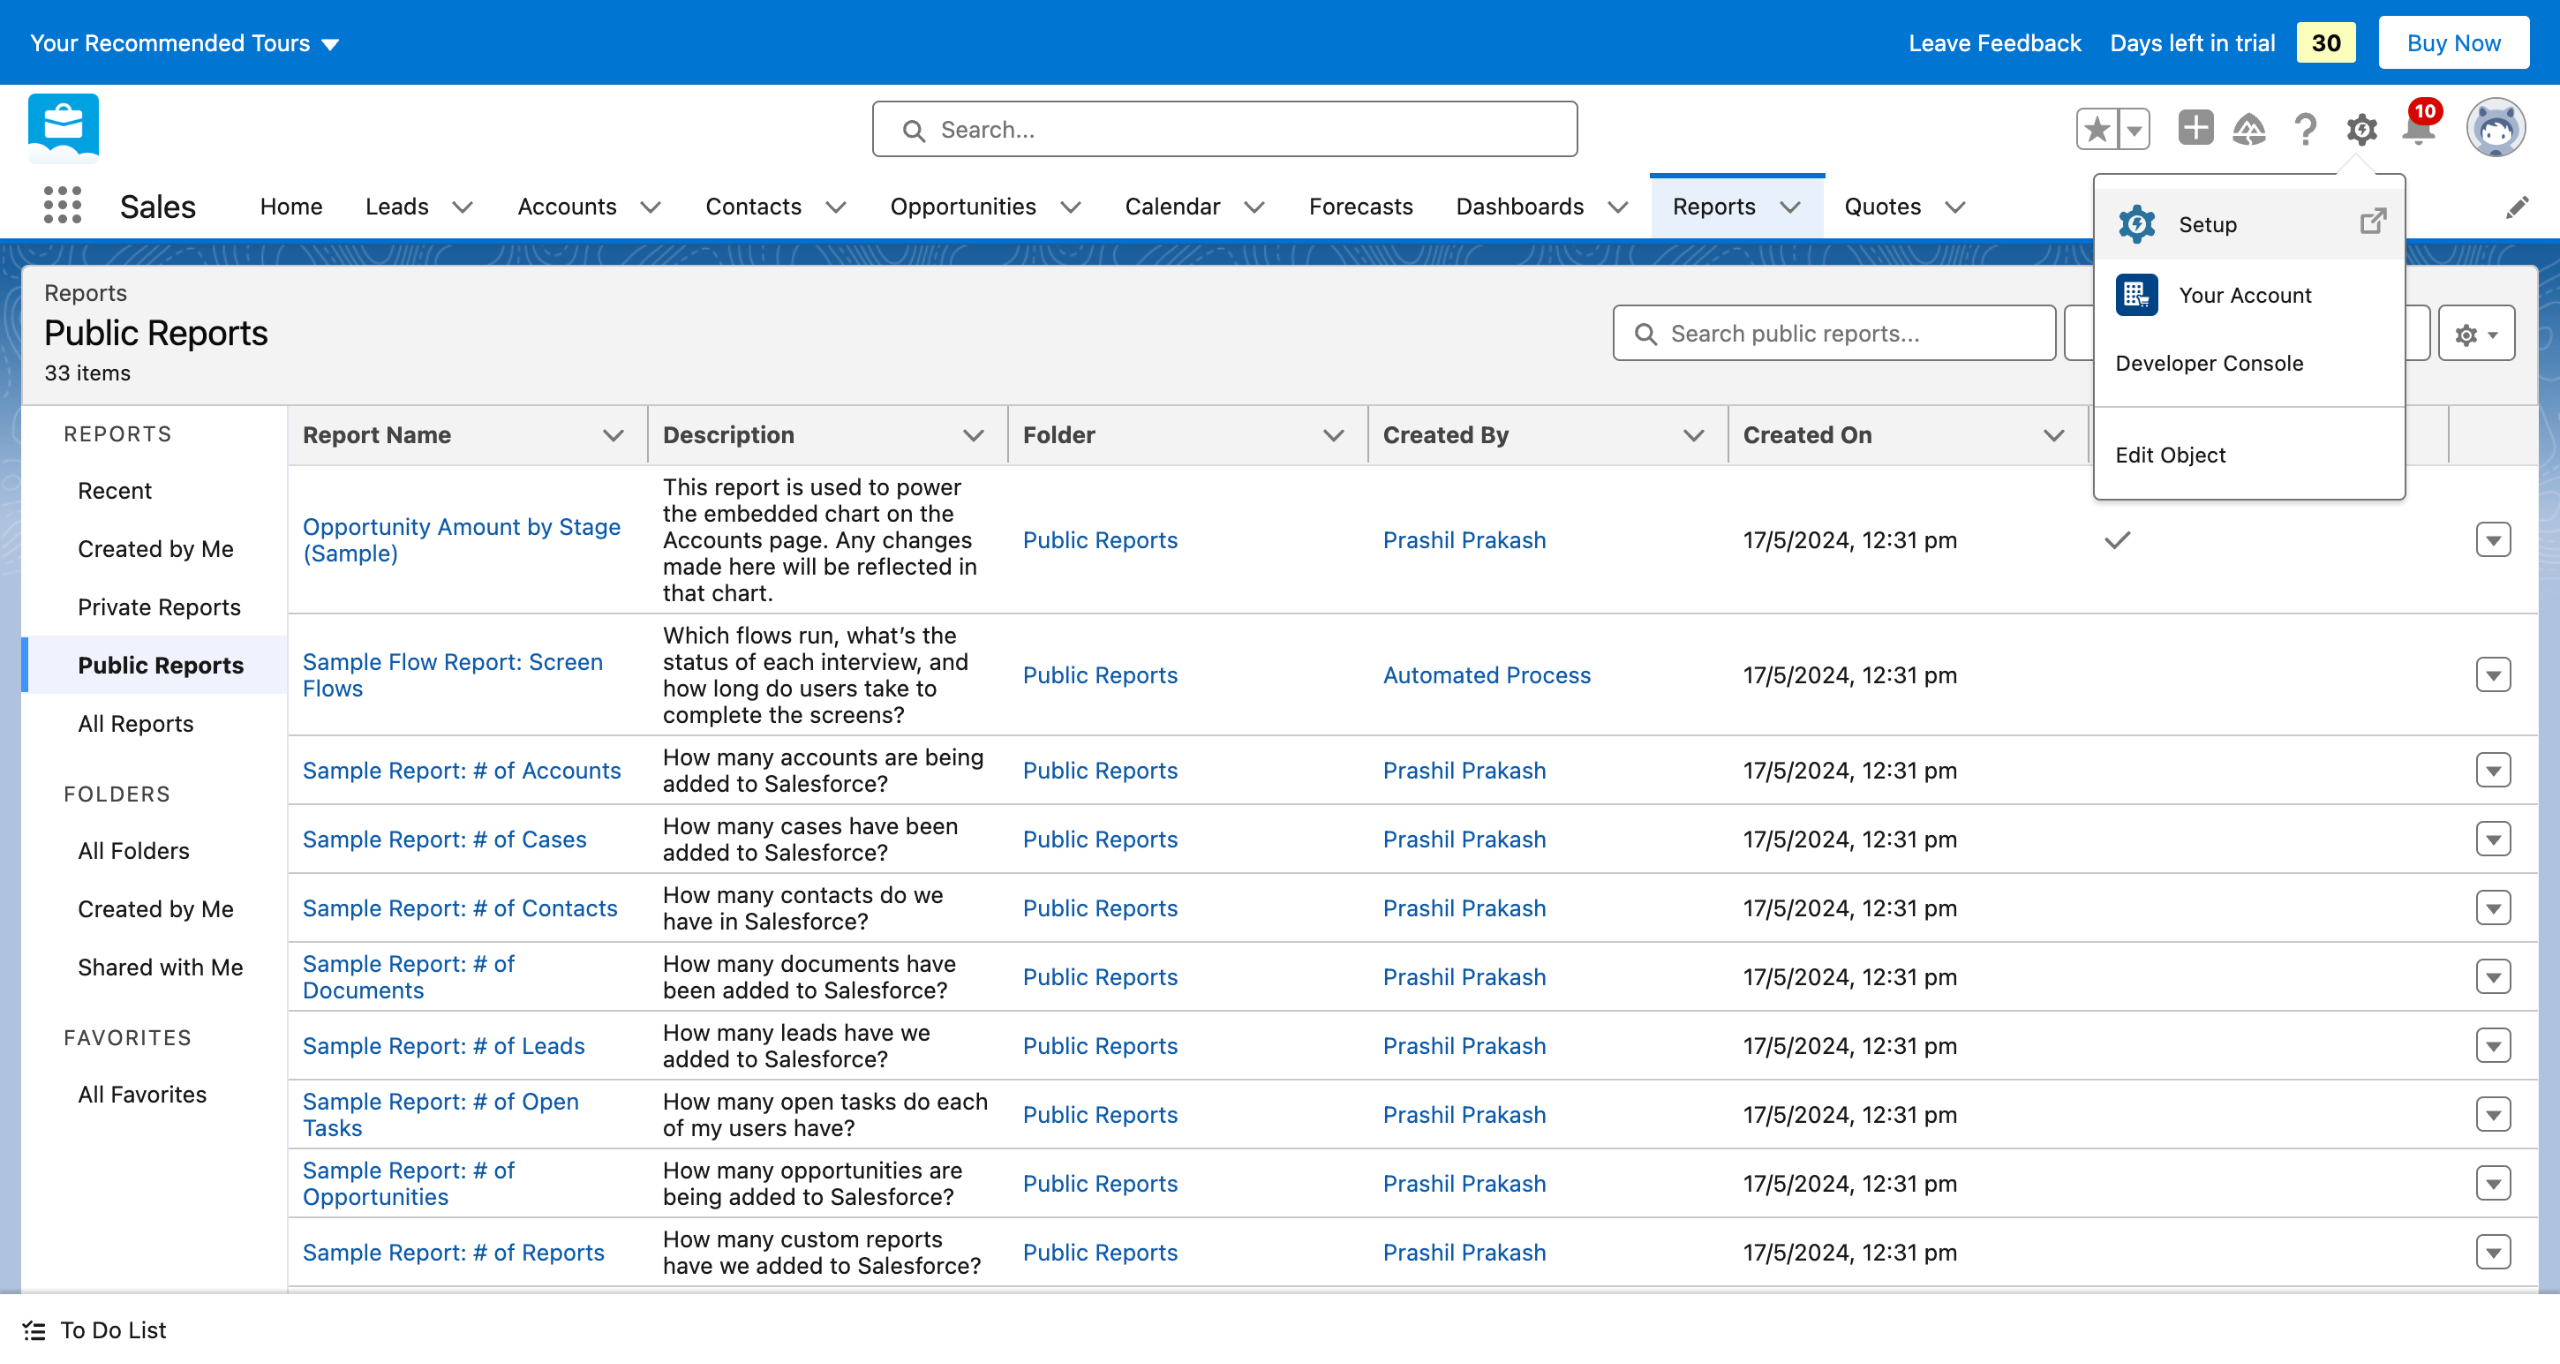Click the pencil icon to edit navigation
The height and width of the screenshot is (1364, 2560).
pos(2517,207)
